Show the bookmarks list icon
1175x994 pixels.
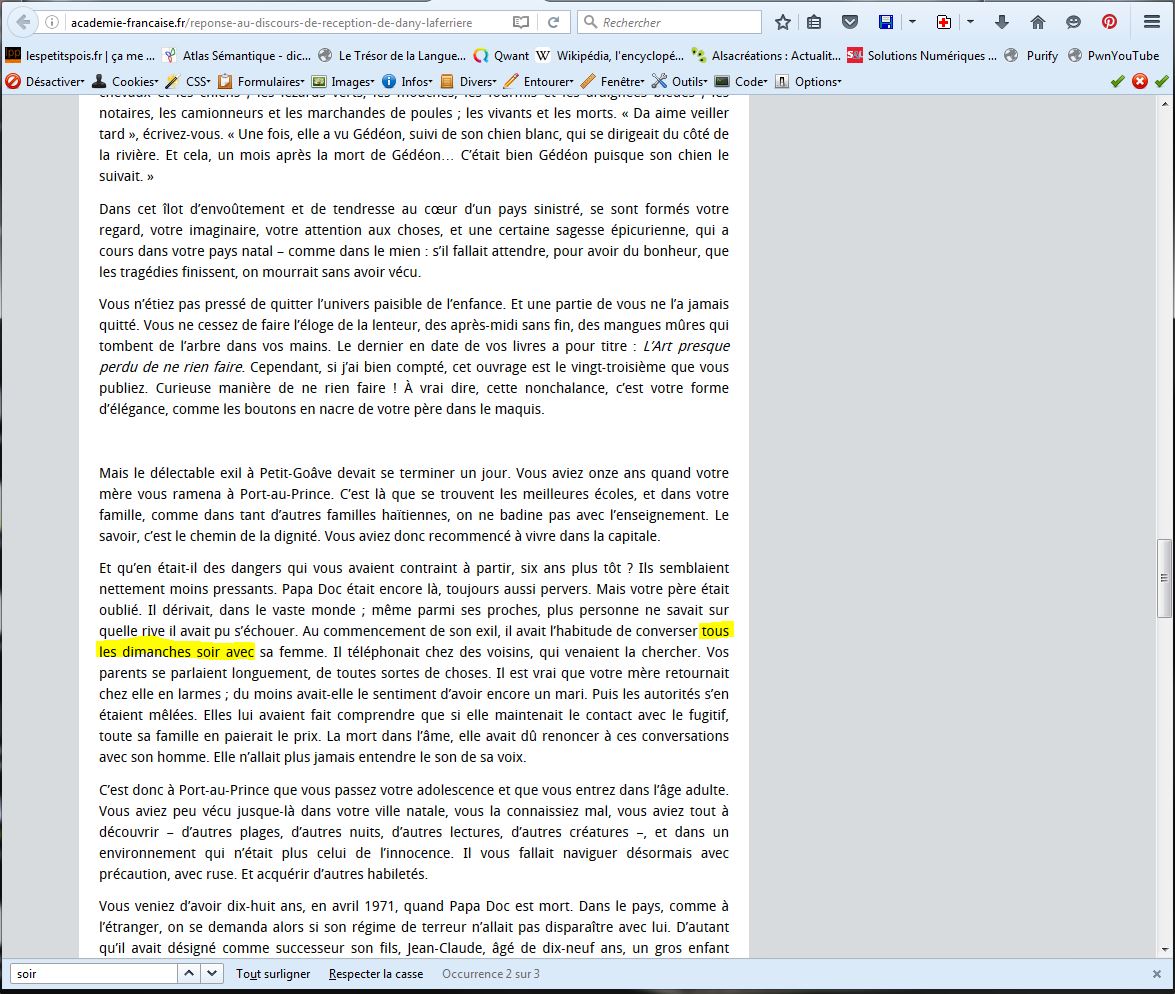tap(815, 22)
